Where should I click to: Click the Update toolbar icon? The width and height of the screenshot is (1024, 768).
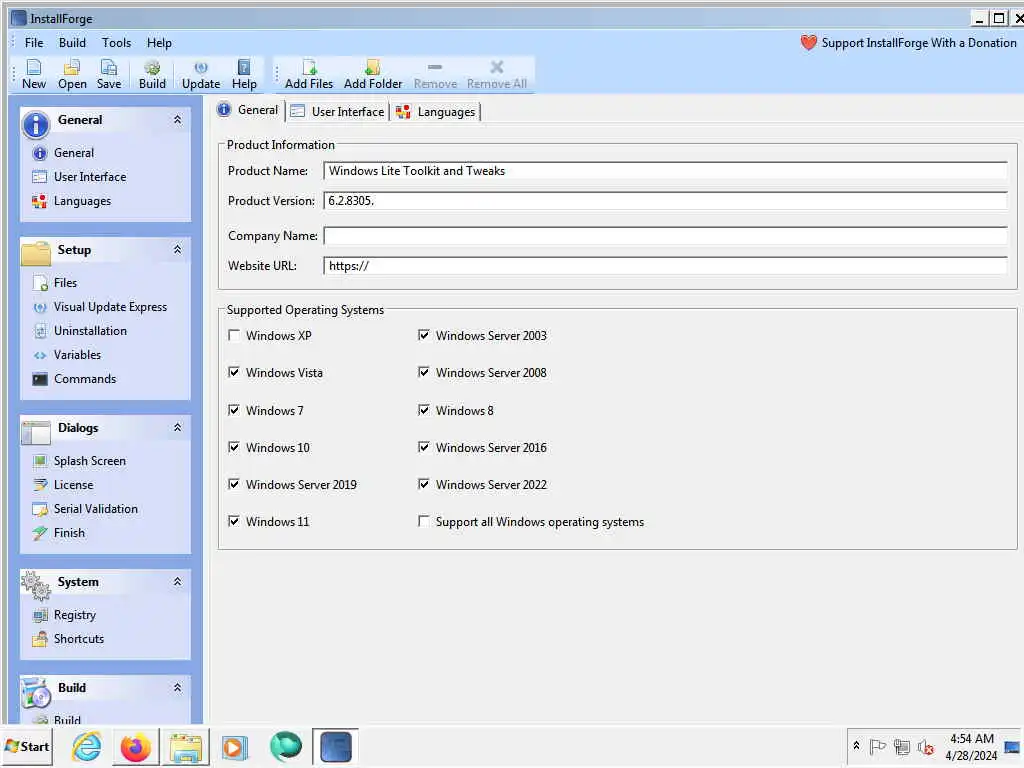click(x=201, y=74)
